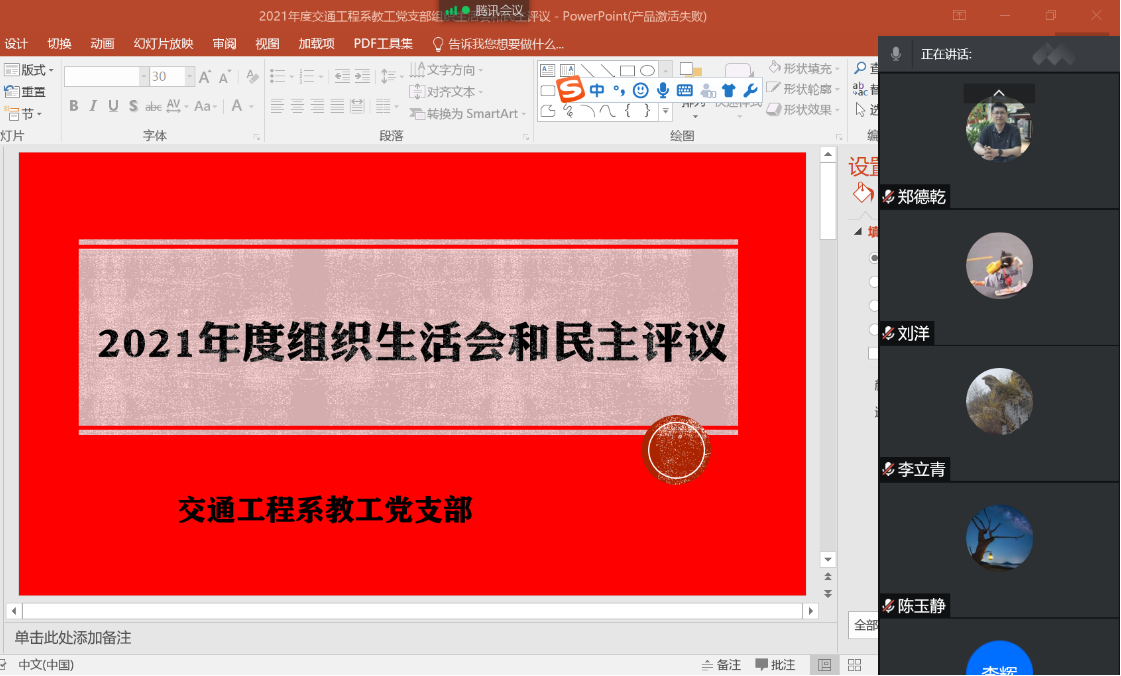Select the second fill radio option

tap(874, 282)
